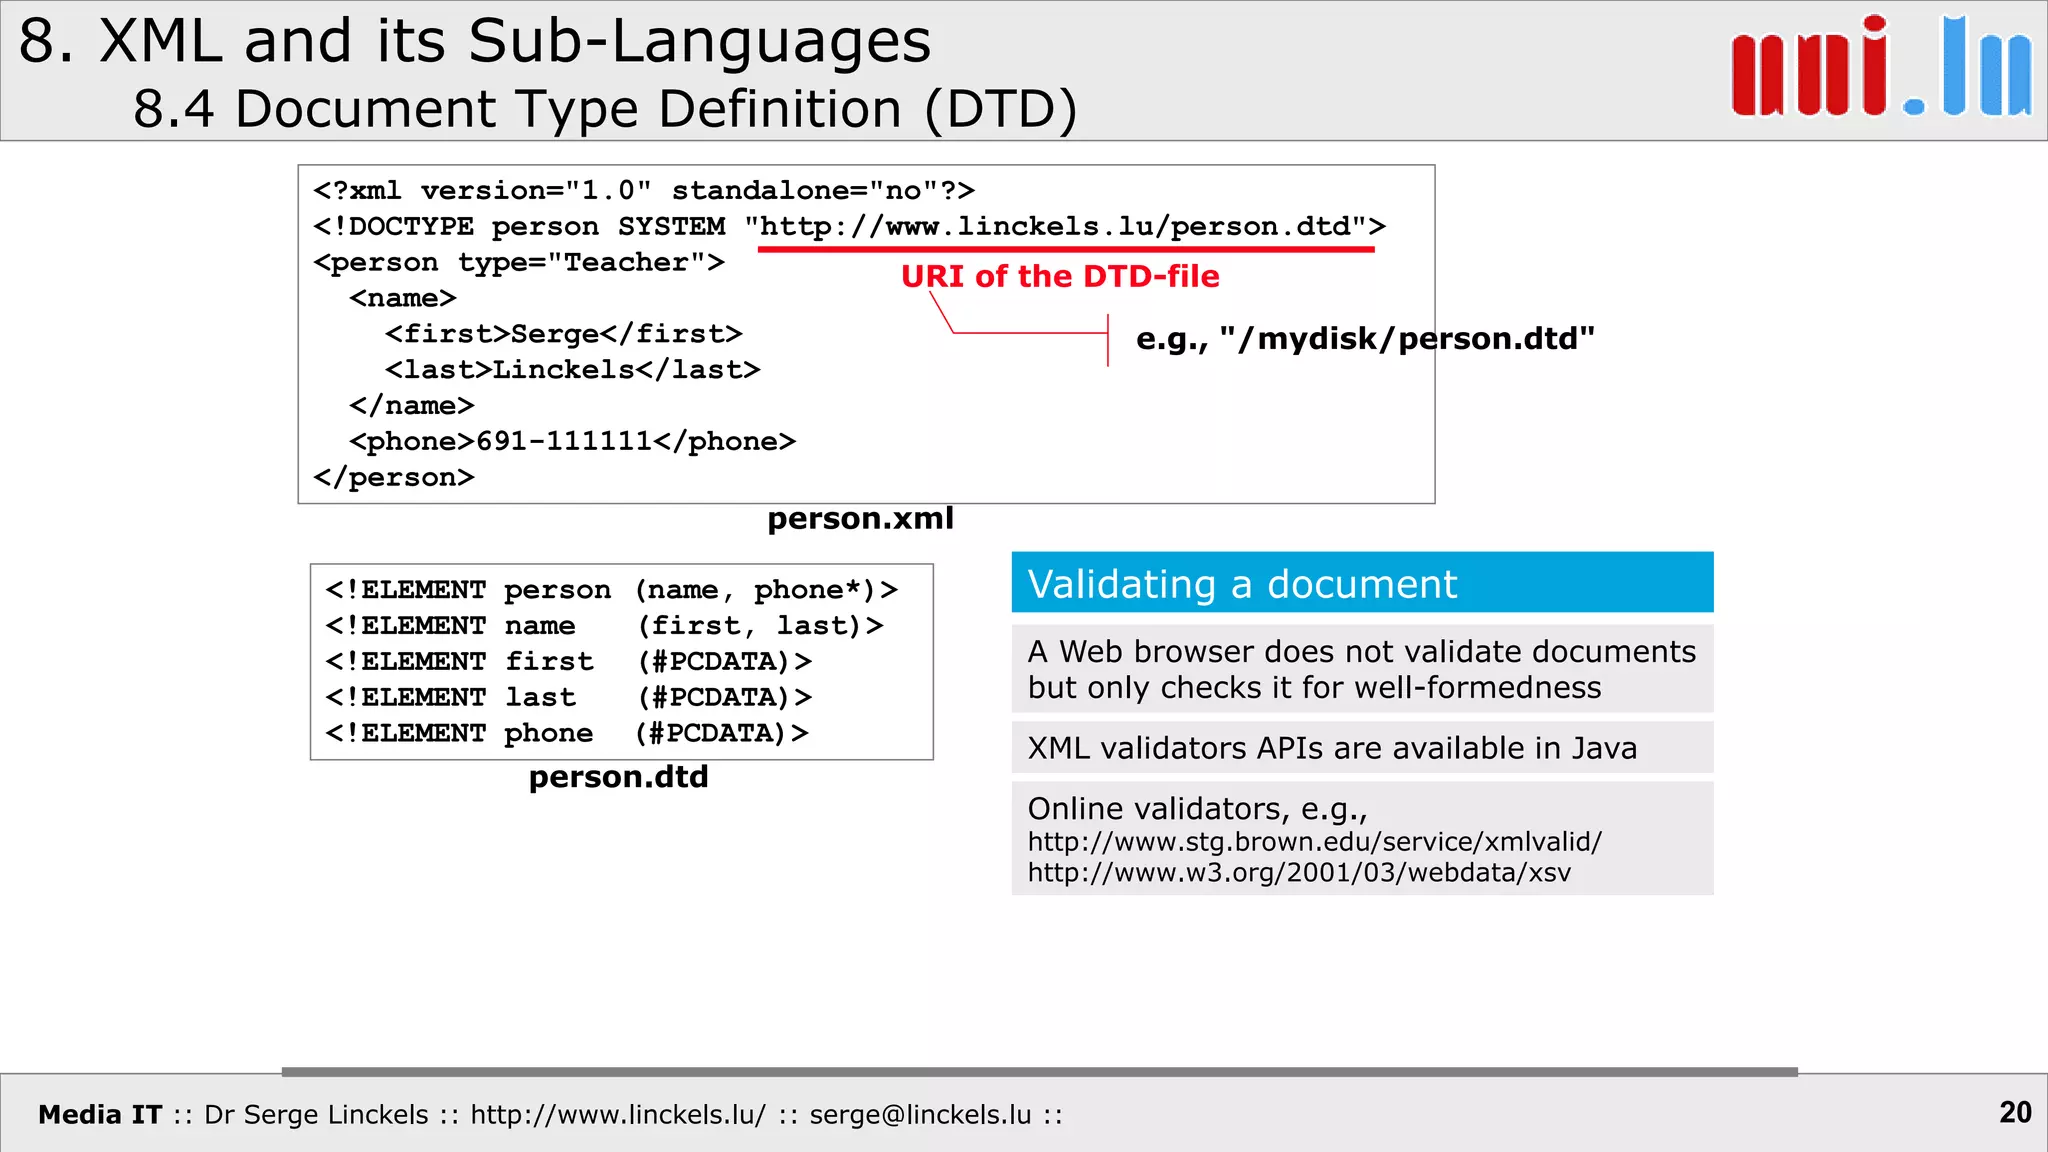Click the 'Media IT' footer label
Screen dimensions: 2048x1152
[x=100, y=1115]
